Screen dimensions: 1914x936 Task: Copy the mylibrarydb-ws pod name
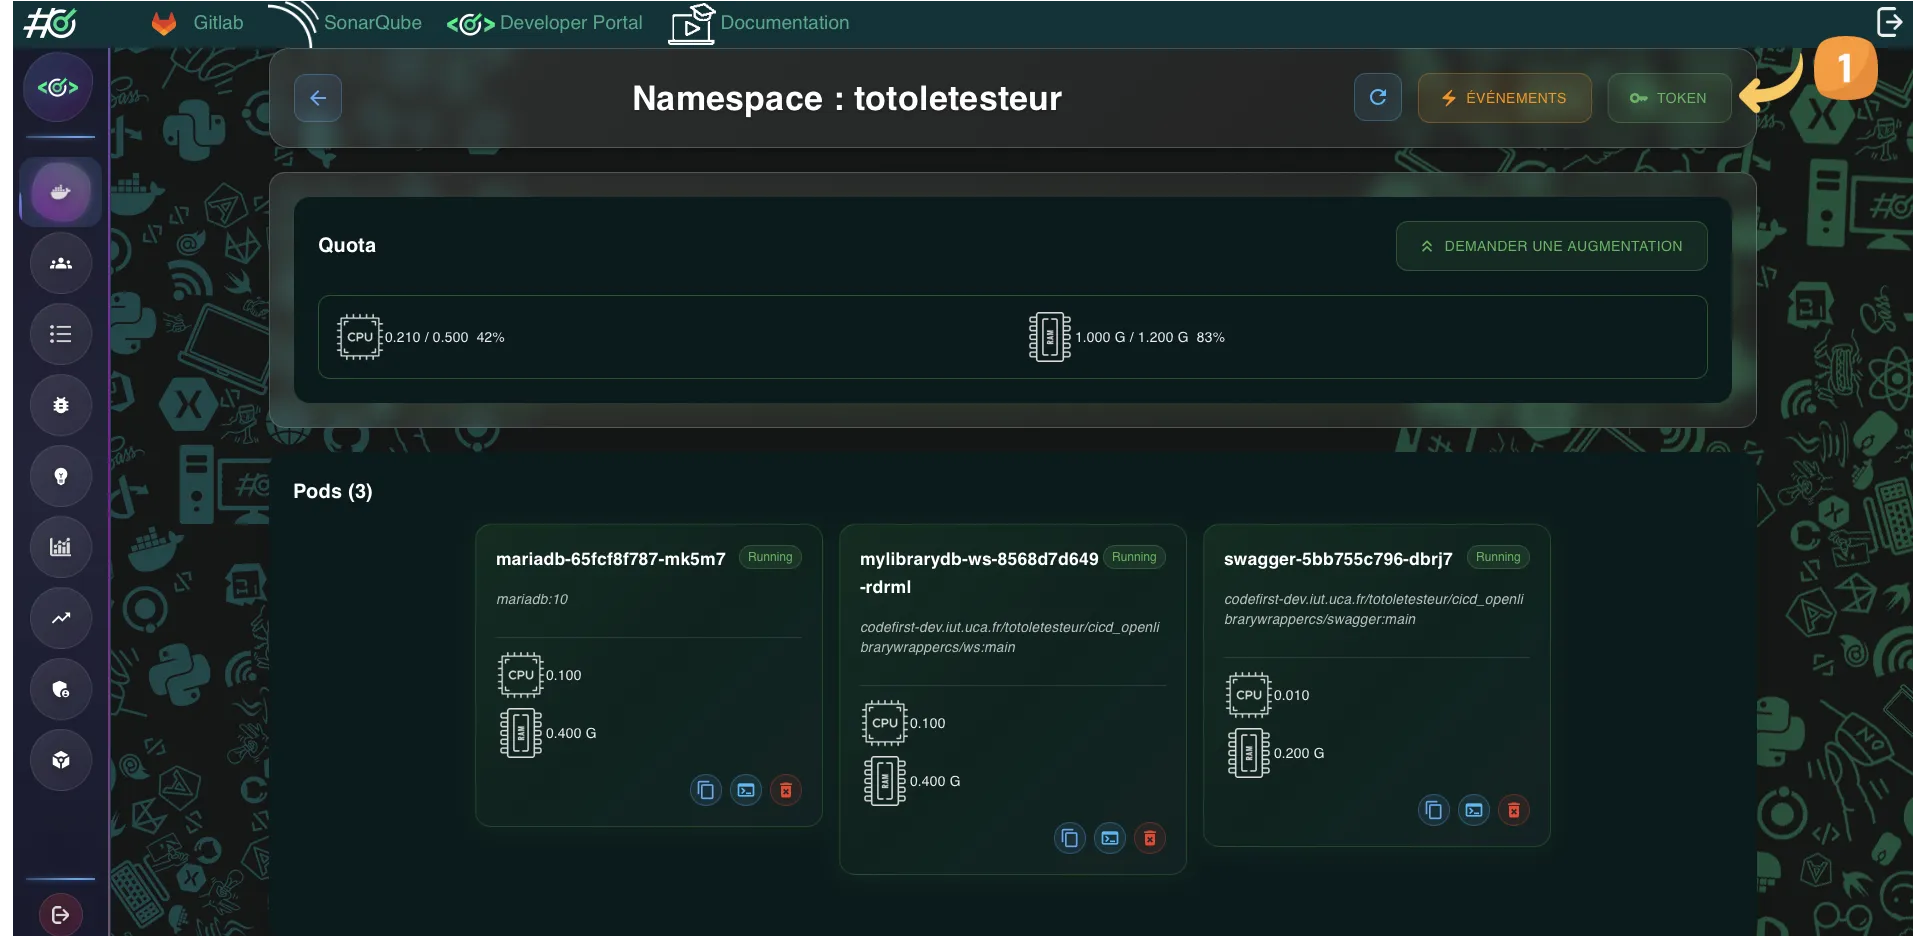pyautogui.click(x=1069, y=839)
